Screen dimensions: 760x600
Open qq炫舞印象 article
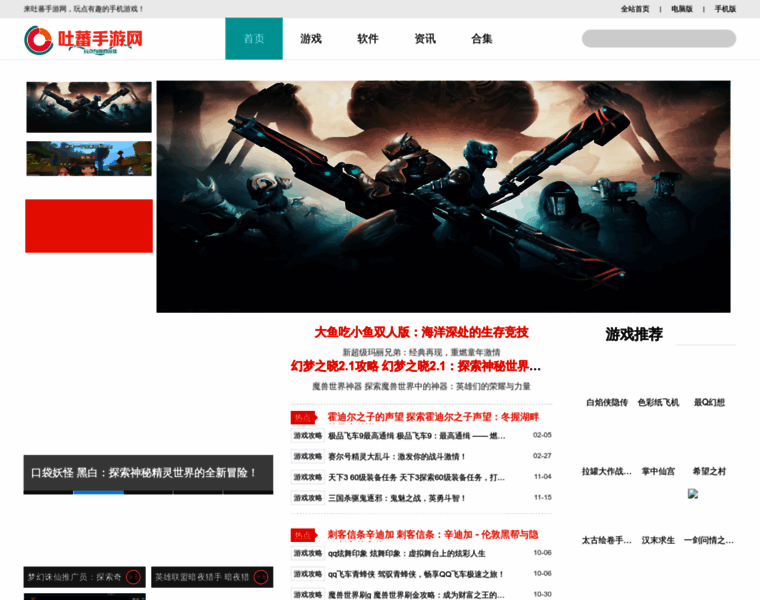(407, 553)
